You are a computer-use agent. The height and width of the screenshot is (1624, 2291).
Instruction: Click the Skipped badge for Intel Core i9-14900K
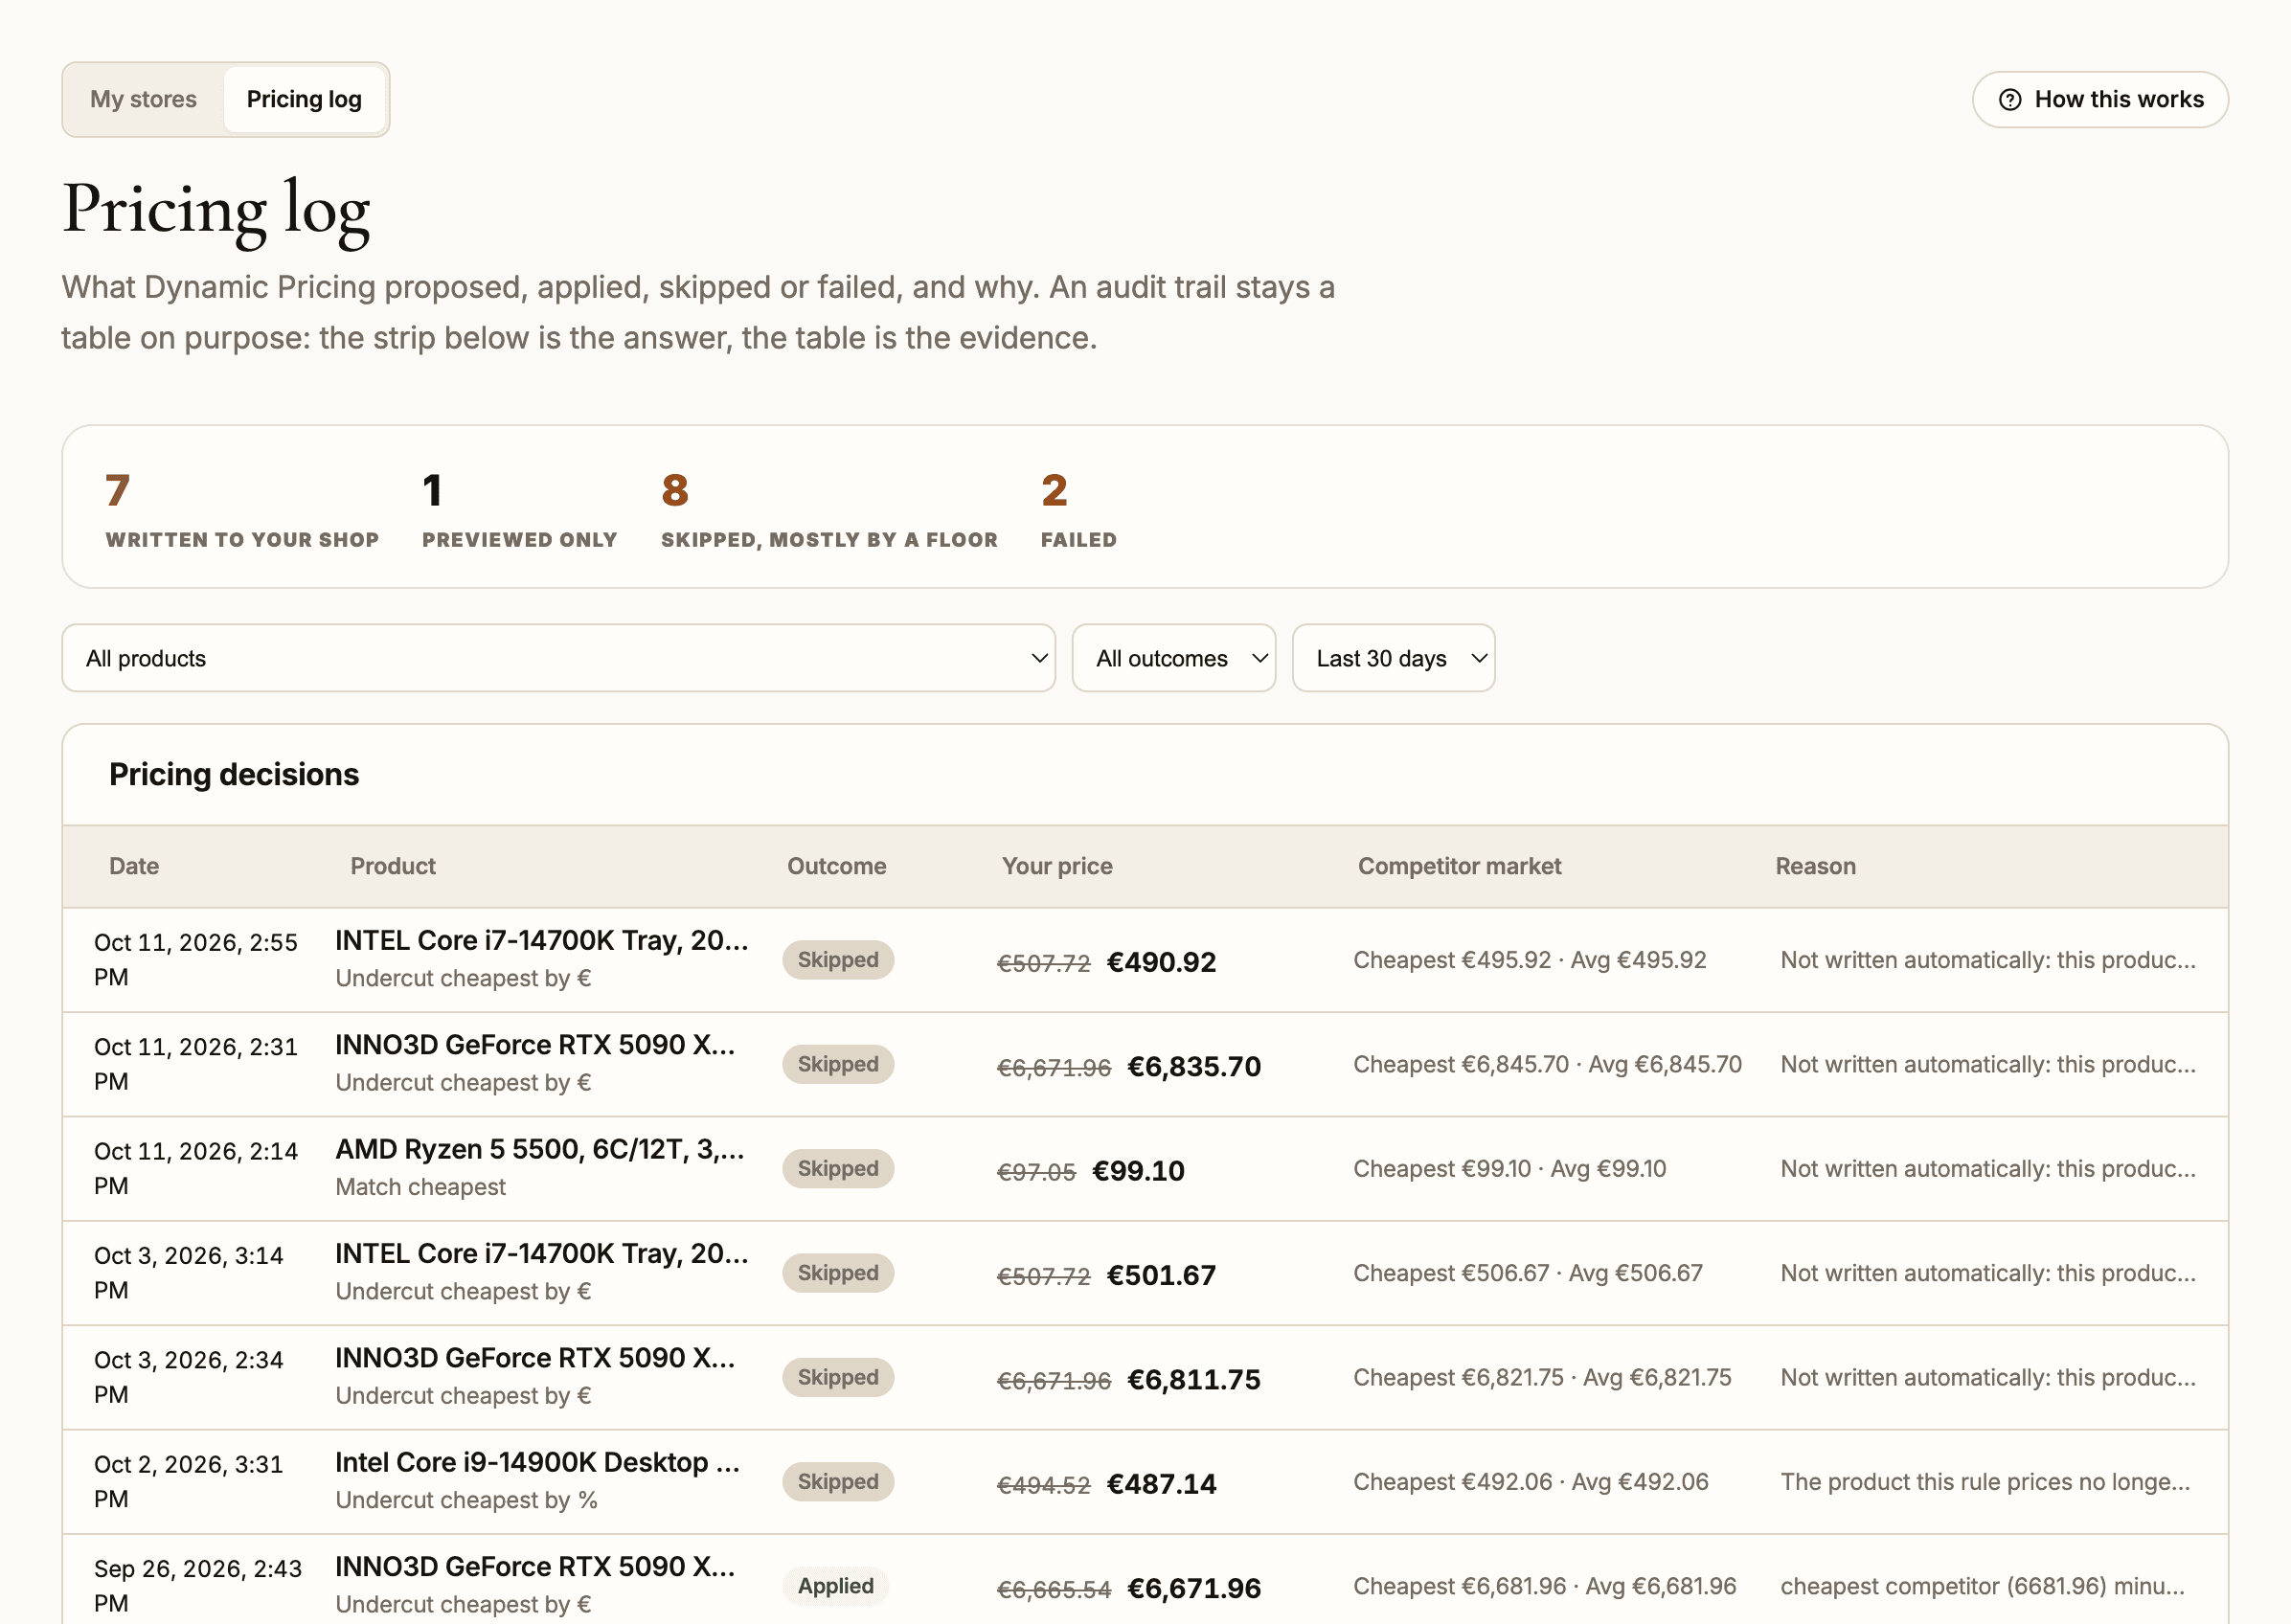(838, 1482)
